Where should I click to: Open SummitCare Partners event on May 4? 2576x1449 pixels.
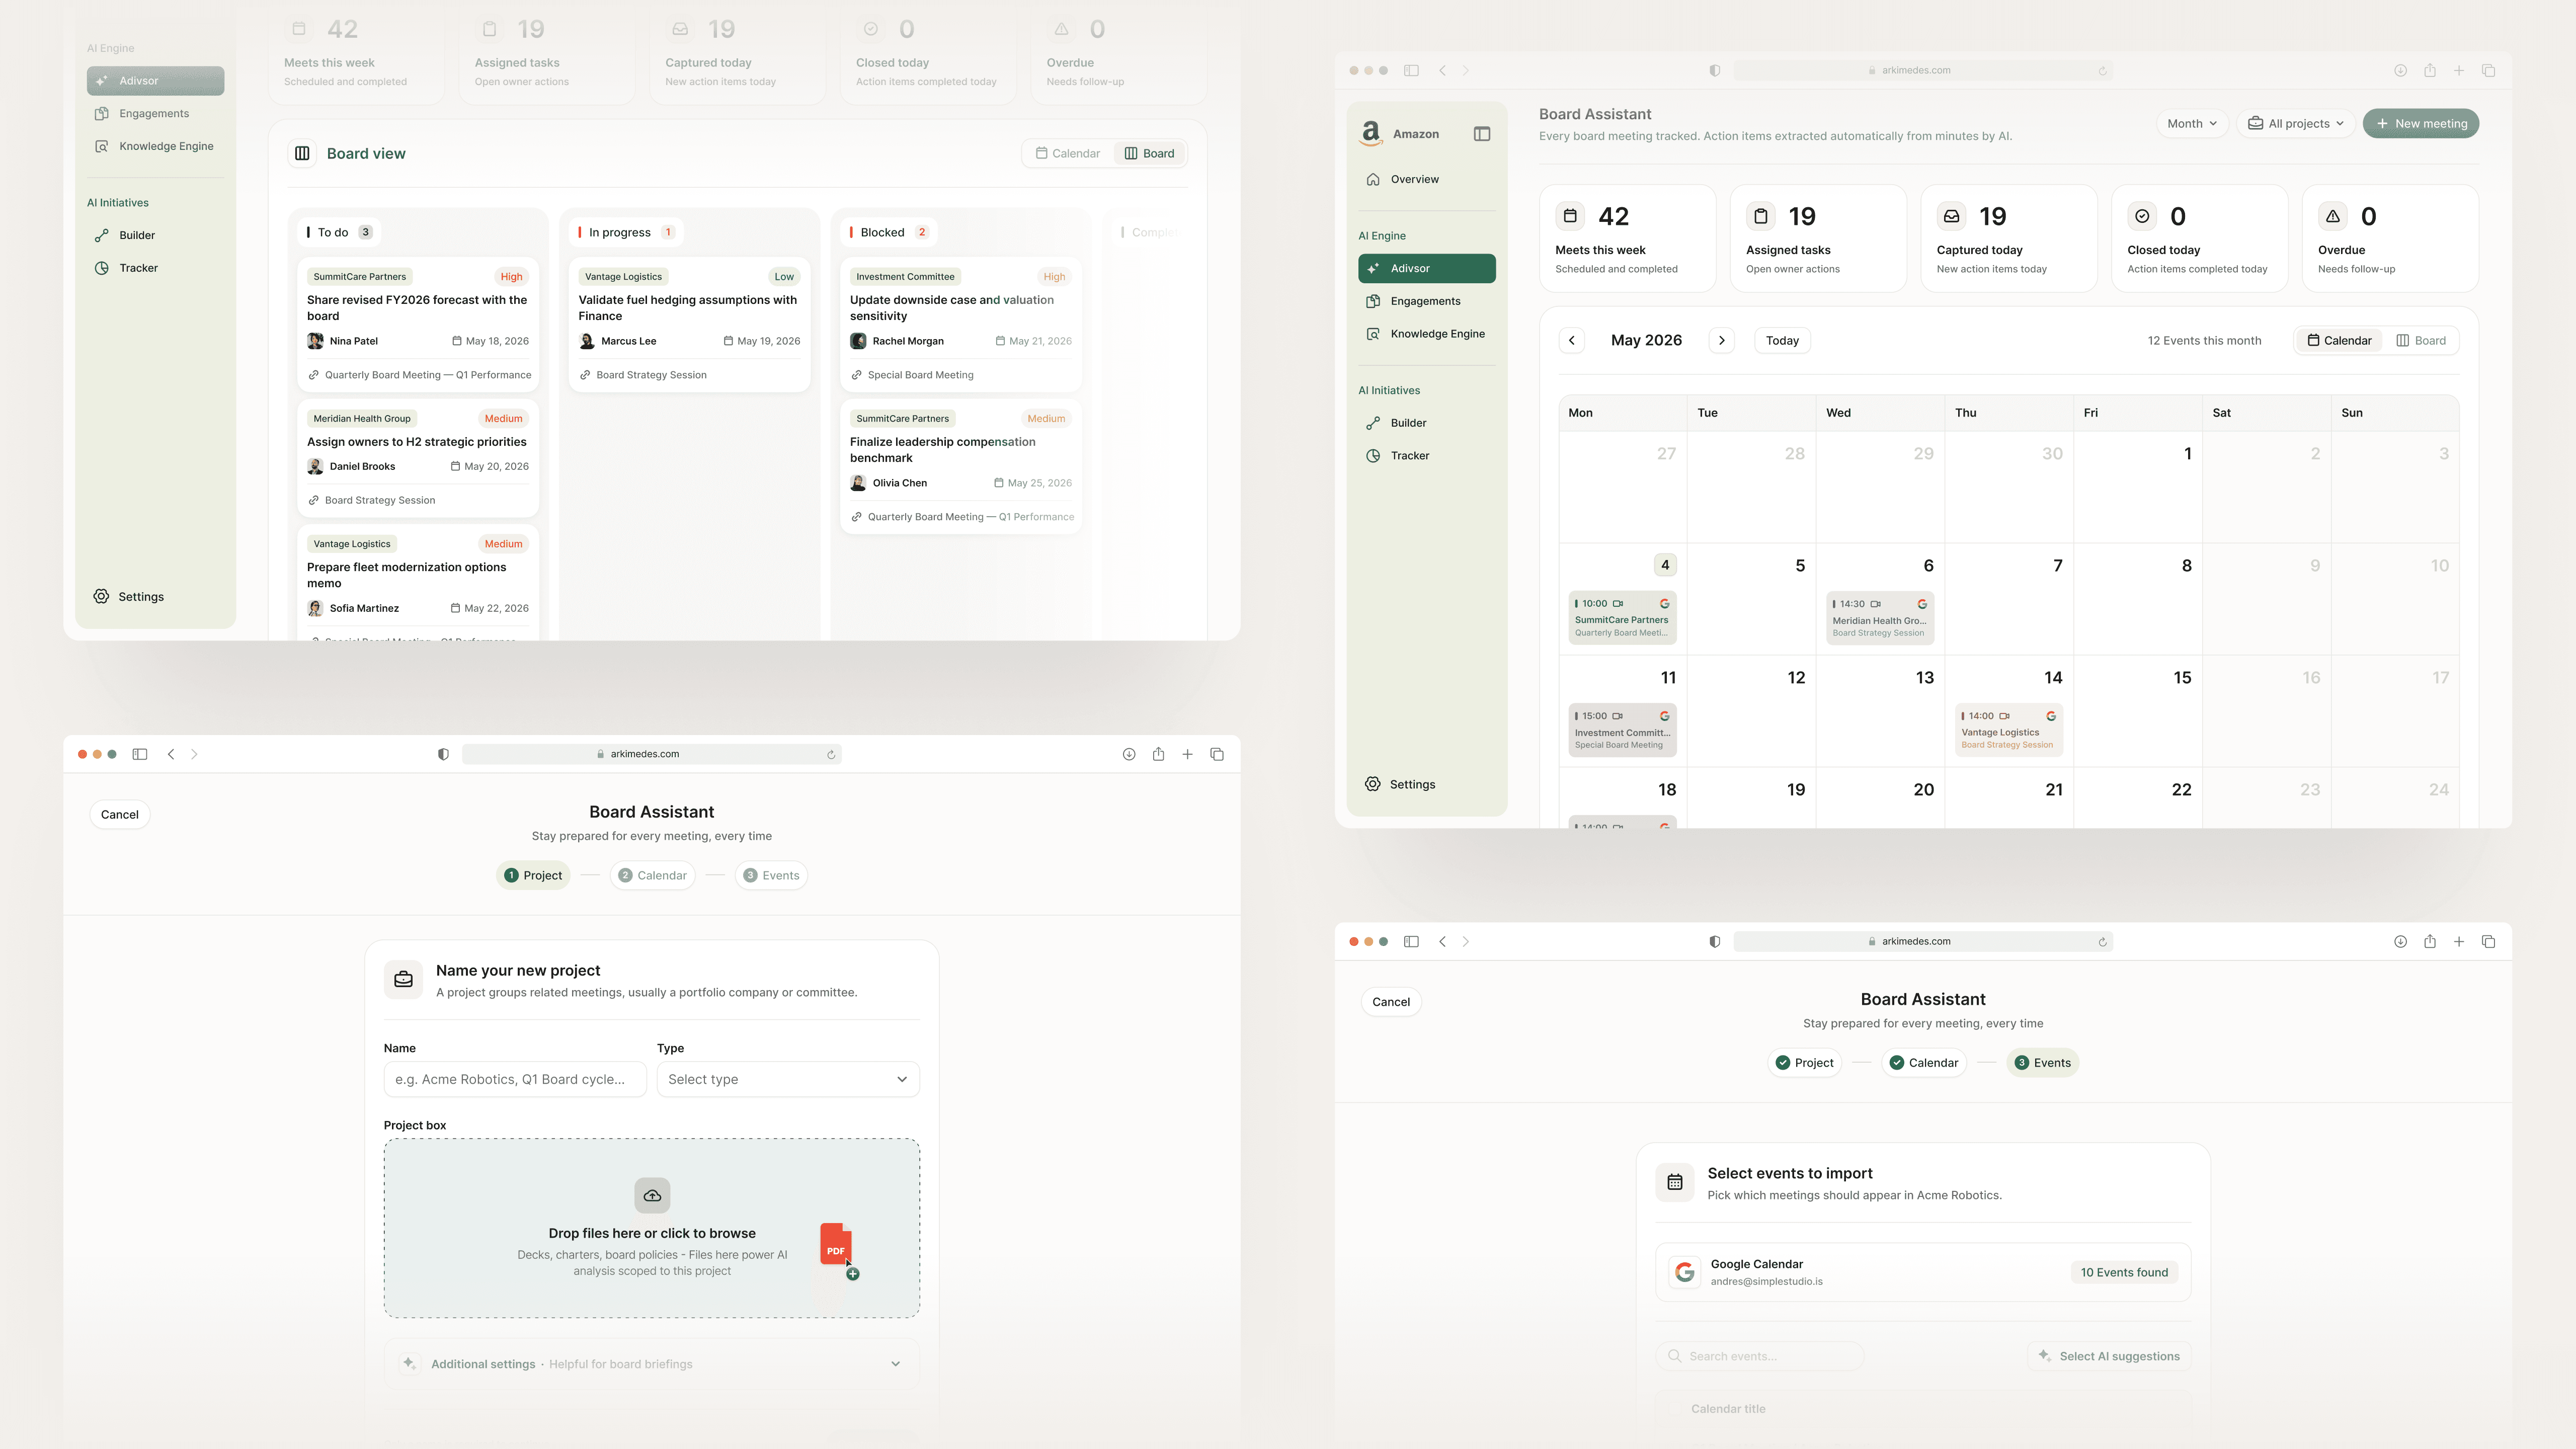point(1622,618)
